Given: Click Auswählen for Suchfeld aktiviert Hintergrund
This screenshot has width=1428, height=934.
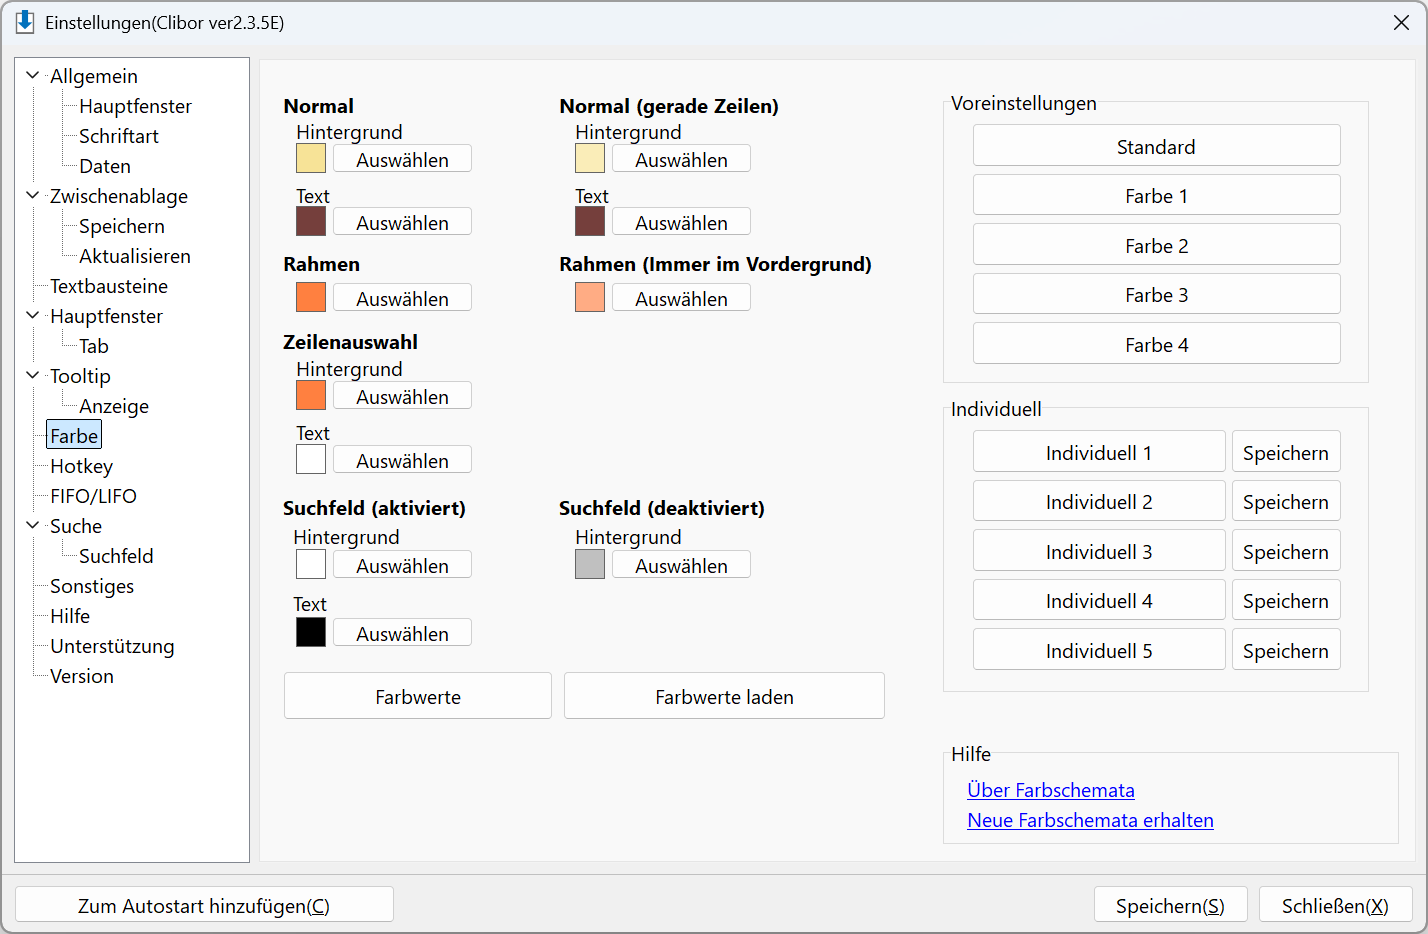Looking at the screenshot, I should point(402,565).
